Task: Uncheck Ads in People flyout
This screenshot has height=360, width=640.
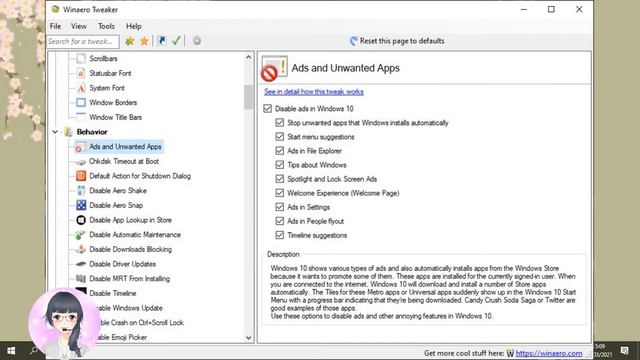Action: pos(280,221)
